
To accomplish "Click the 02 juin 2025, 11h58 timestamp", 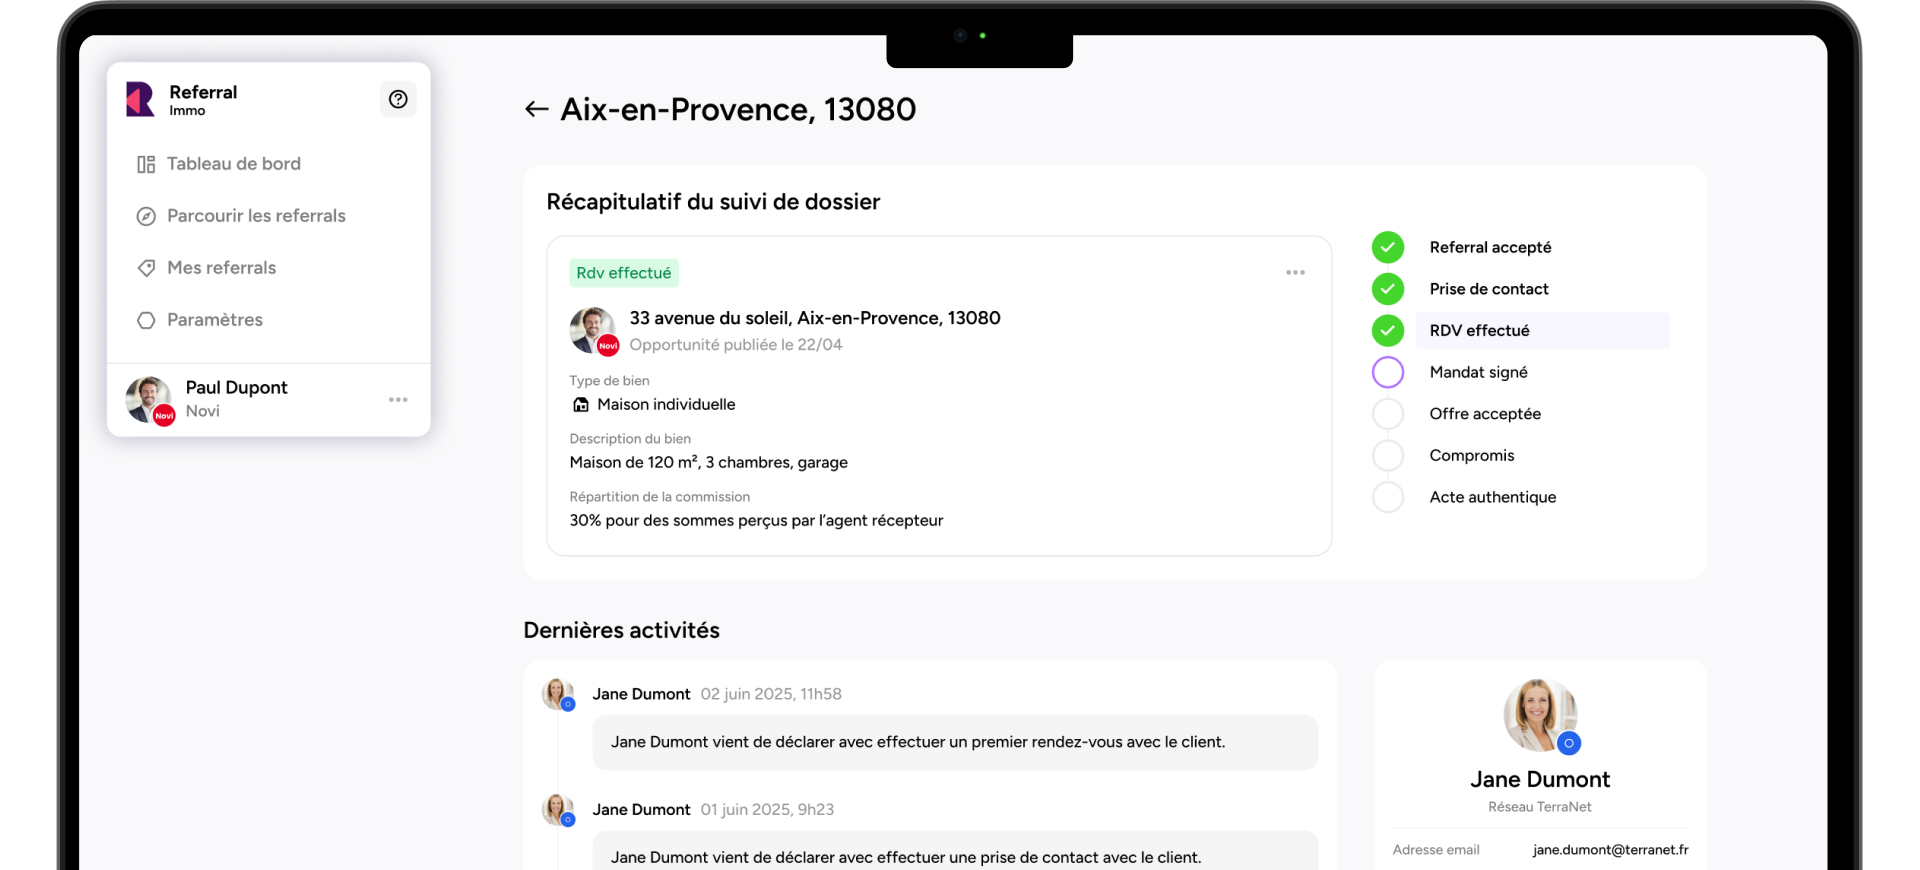I will coord(771,694).
